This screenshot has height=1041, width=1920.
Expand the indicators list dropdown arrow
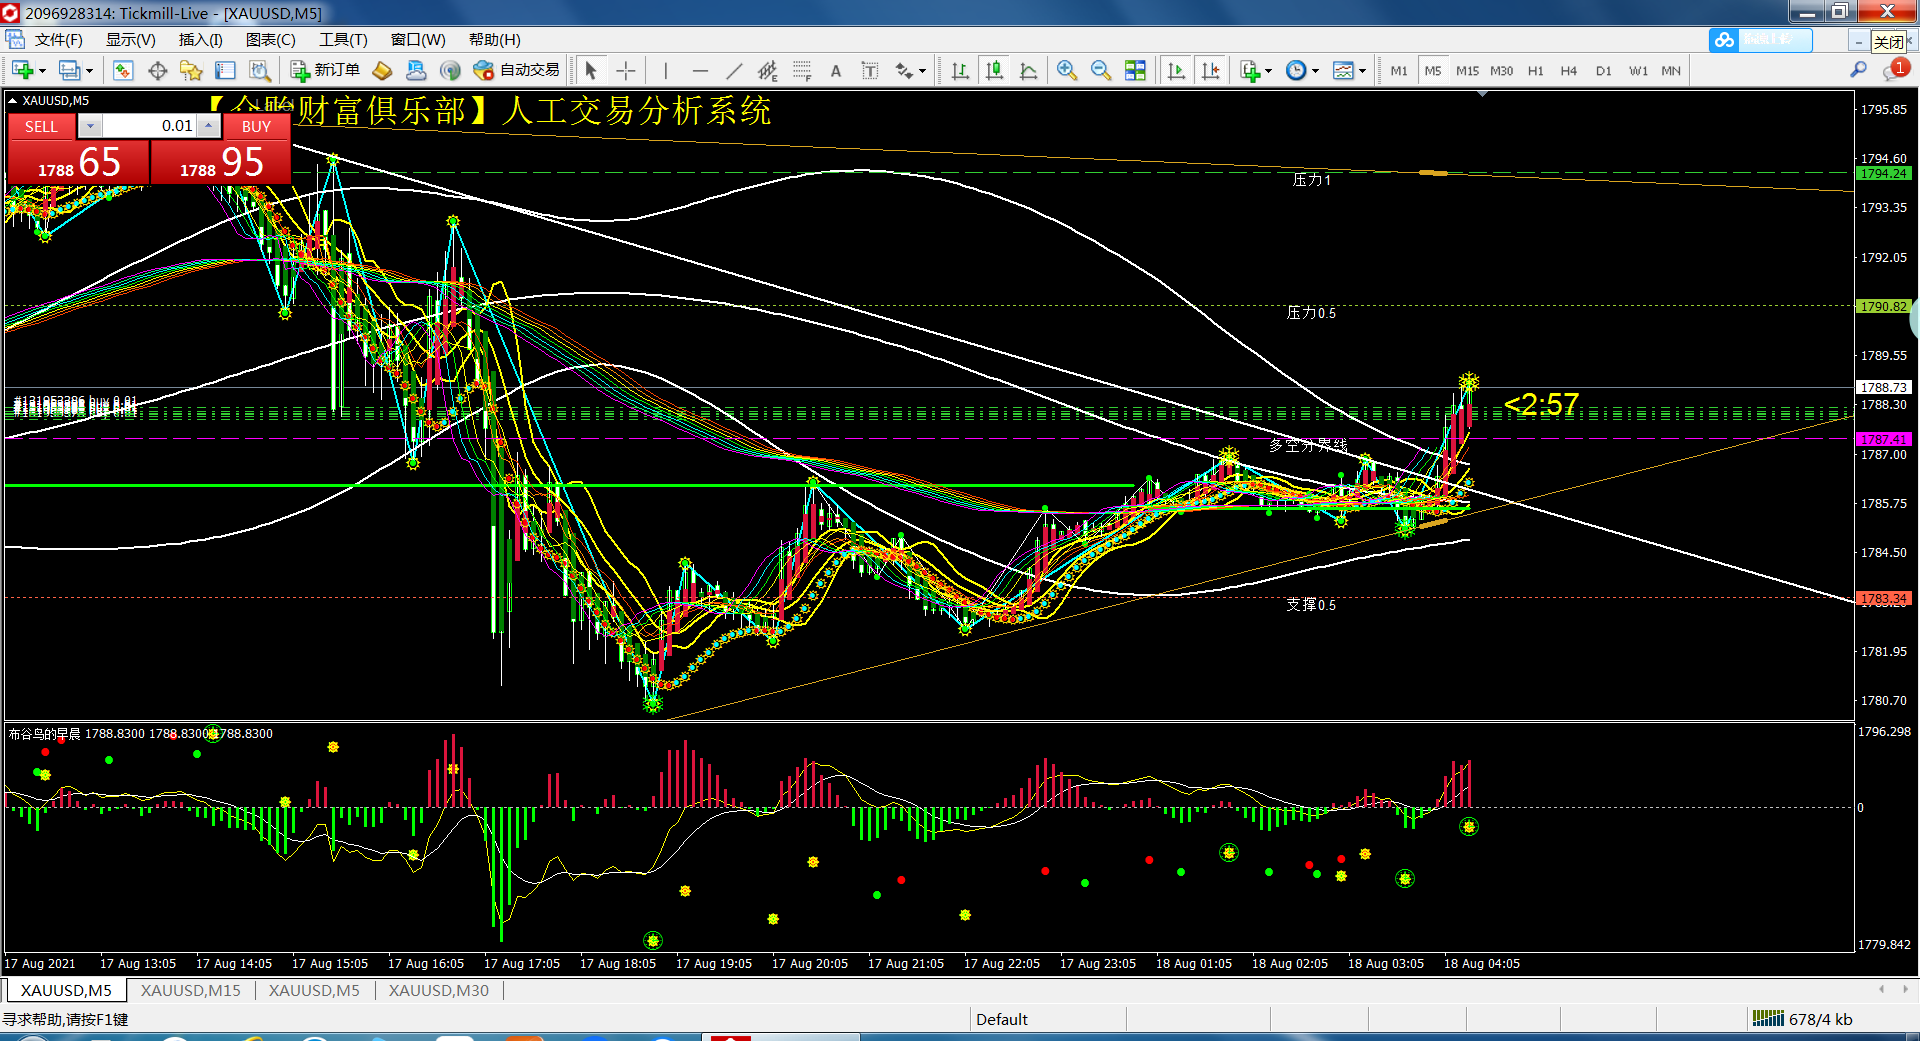pos(1268,71)
